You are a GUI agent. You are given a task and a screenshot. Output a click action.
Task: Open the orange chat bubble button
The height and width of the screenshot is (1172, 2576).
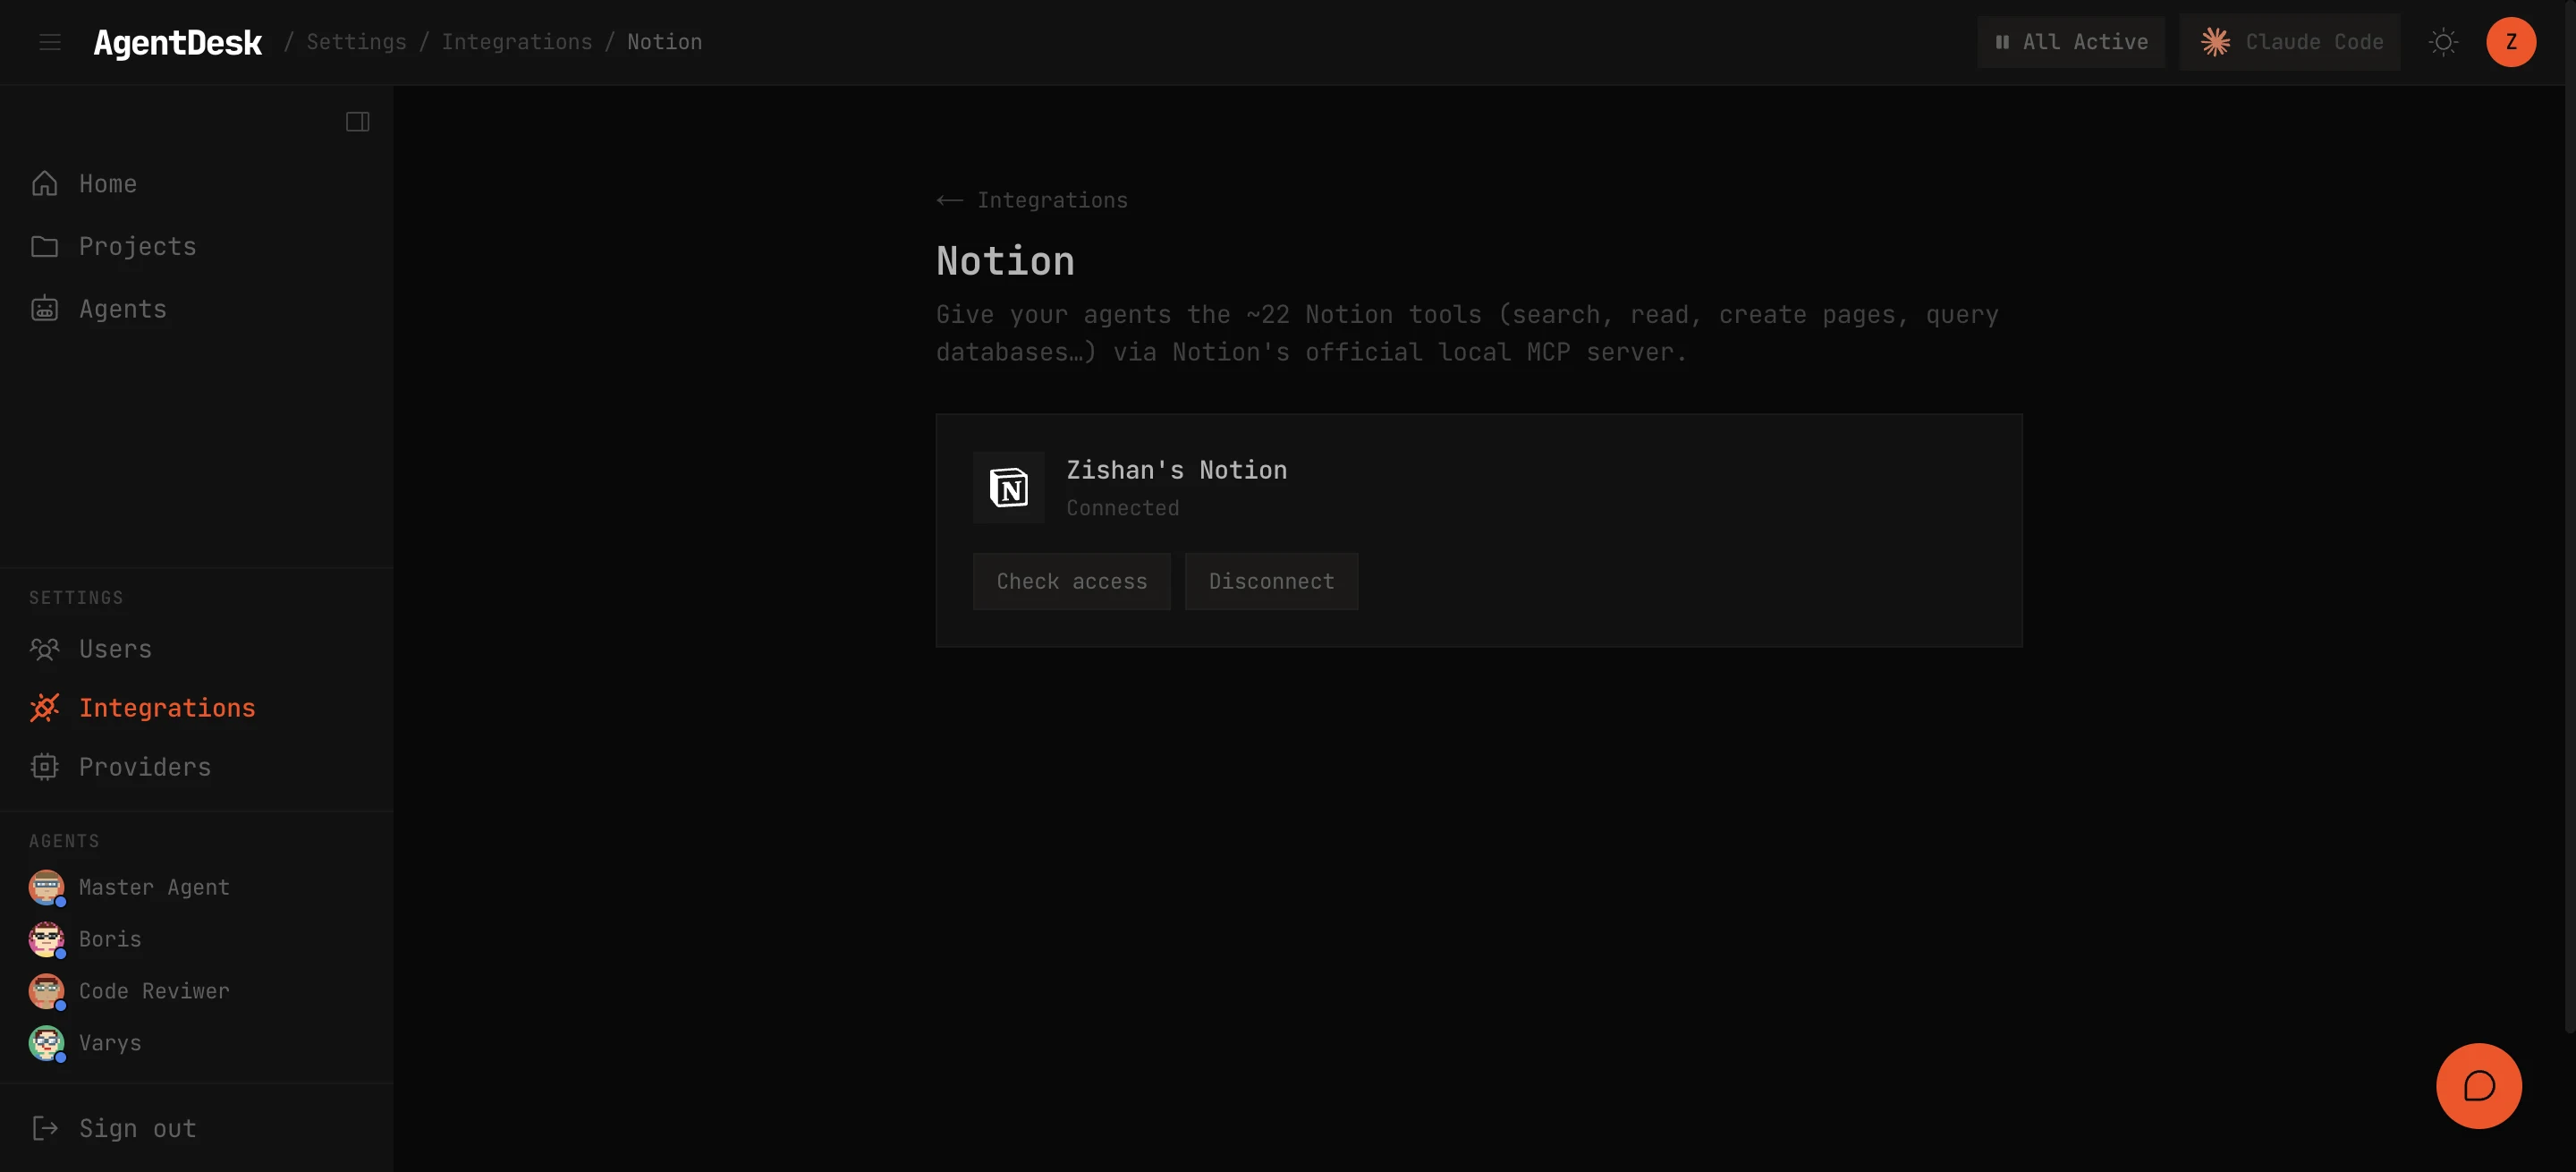tap(2478, 1086)
